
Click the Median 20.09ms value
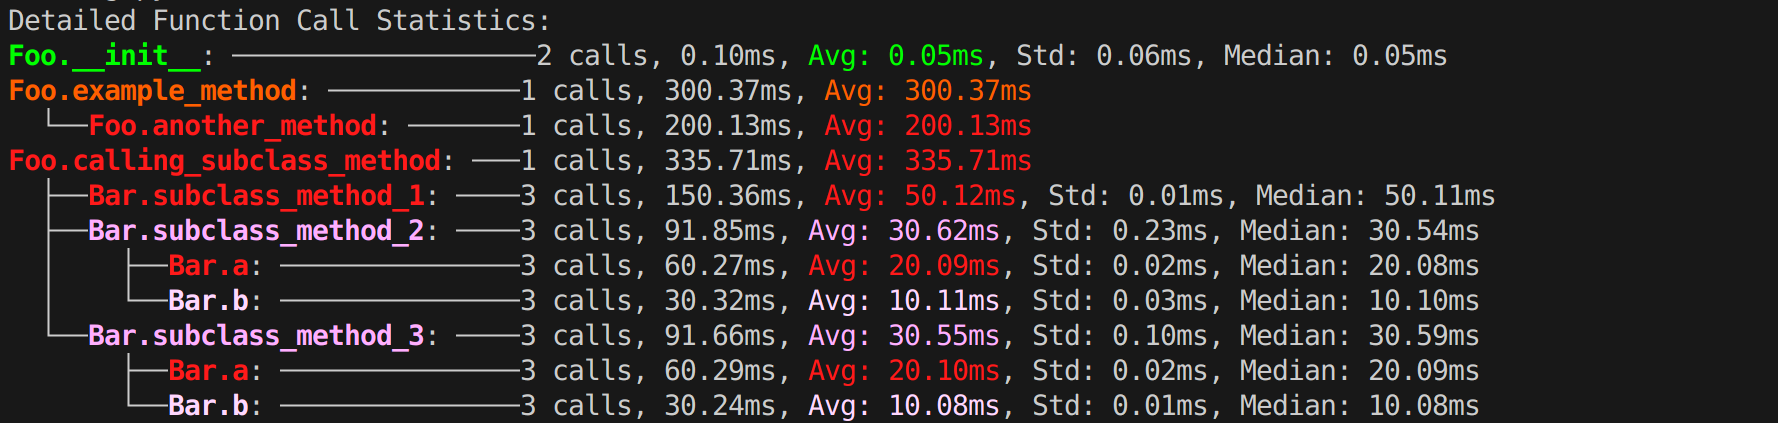click(x=1424, y=371)
